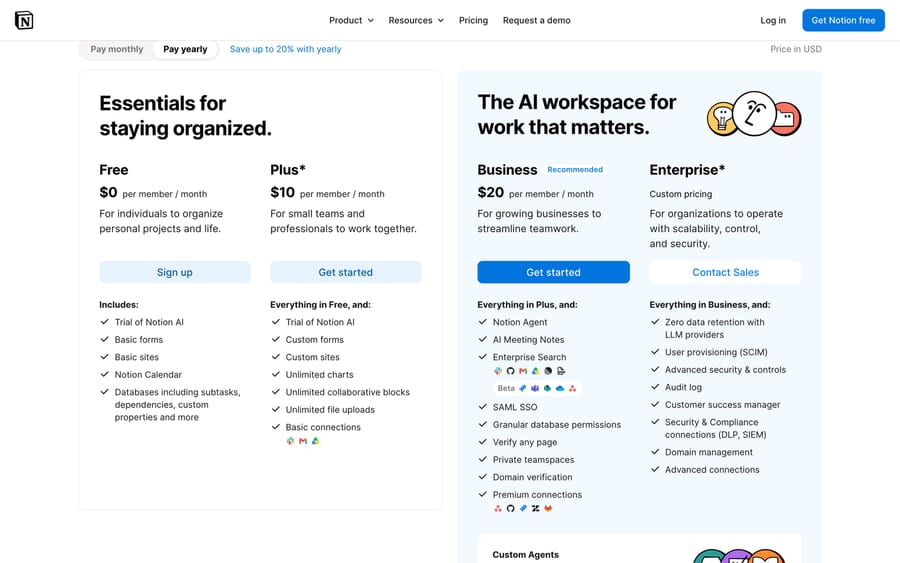This screenshot has width=900, height=563.
Task: Click the red avatar illustration
Action: tap(788, 119)
